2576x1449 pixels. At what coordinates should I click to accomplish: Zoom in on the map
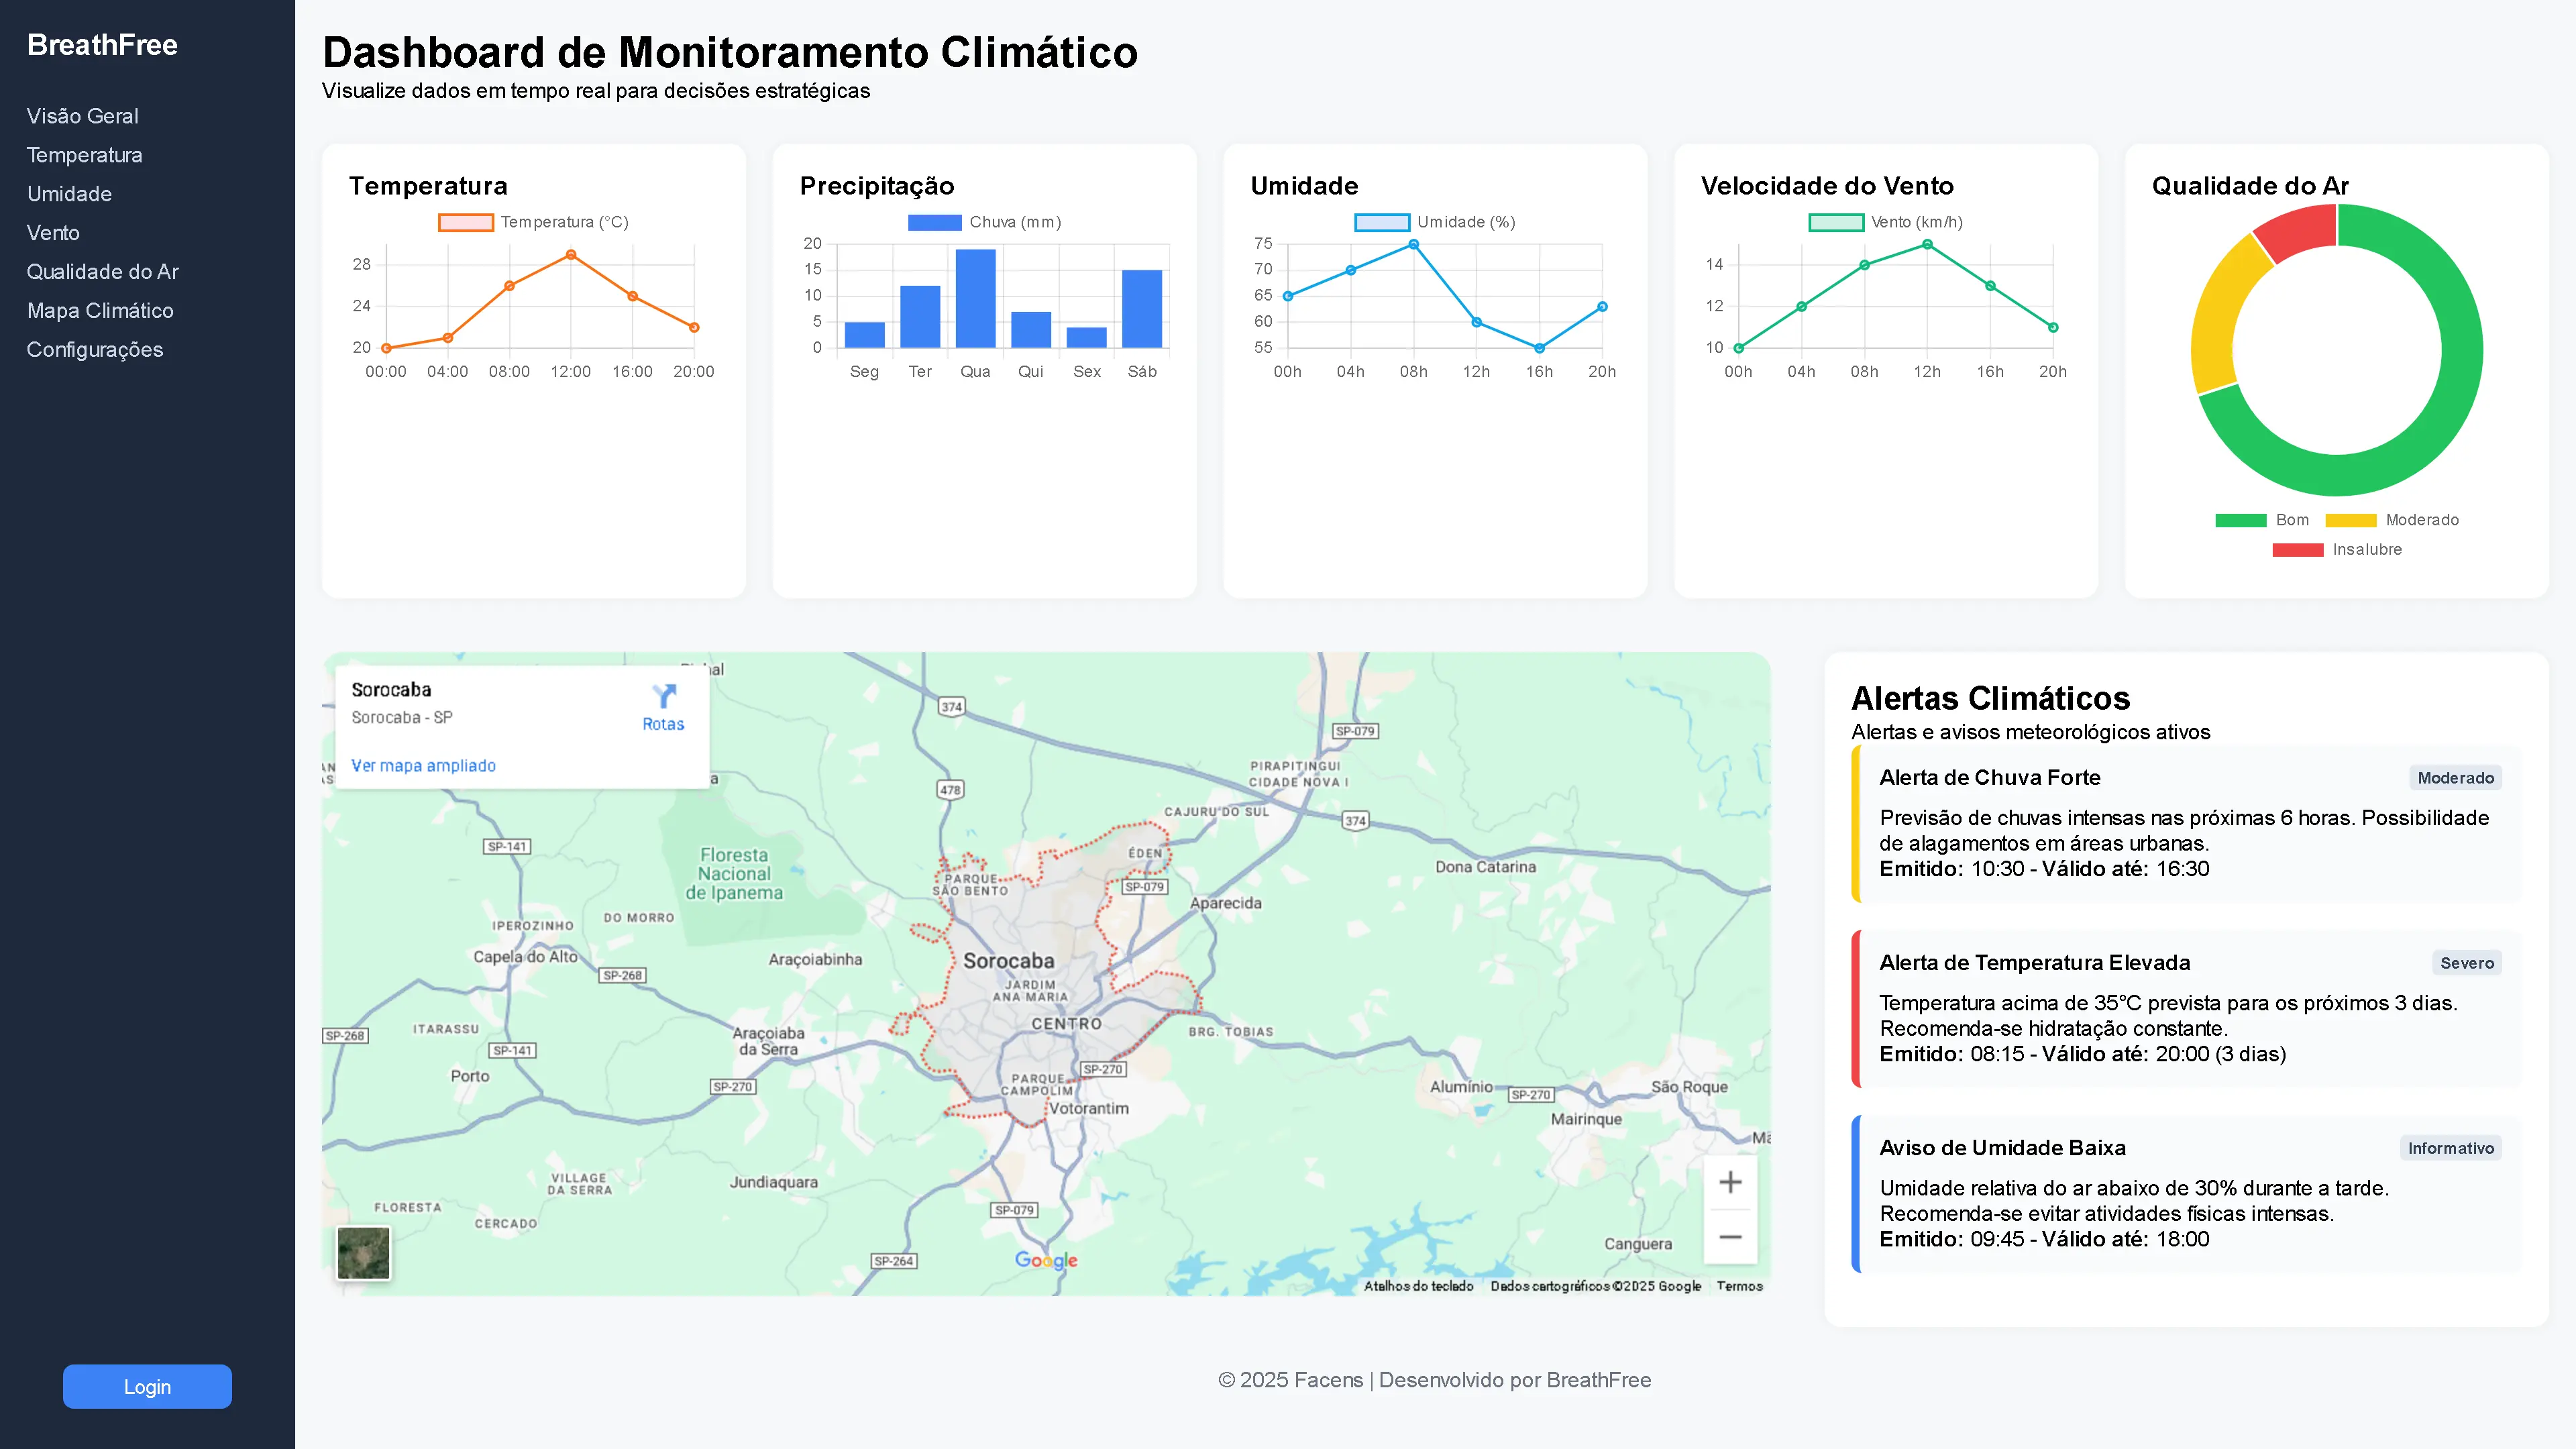1730,1182
